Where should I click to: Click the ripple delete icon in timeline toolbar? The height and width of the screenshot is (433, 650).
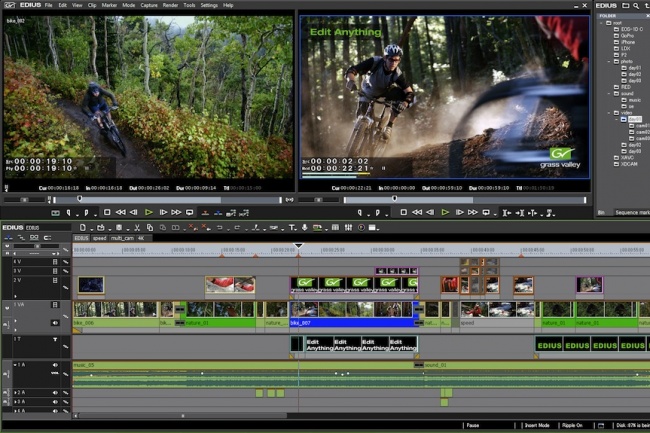(205, 227)
